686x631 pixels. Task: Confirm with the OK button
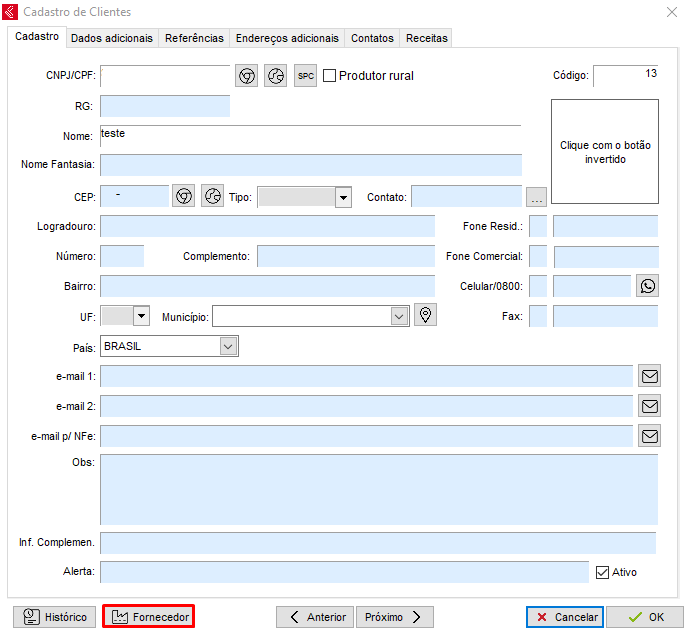[645, 617]
